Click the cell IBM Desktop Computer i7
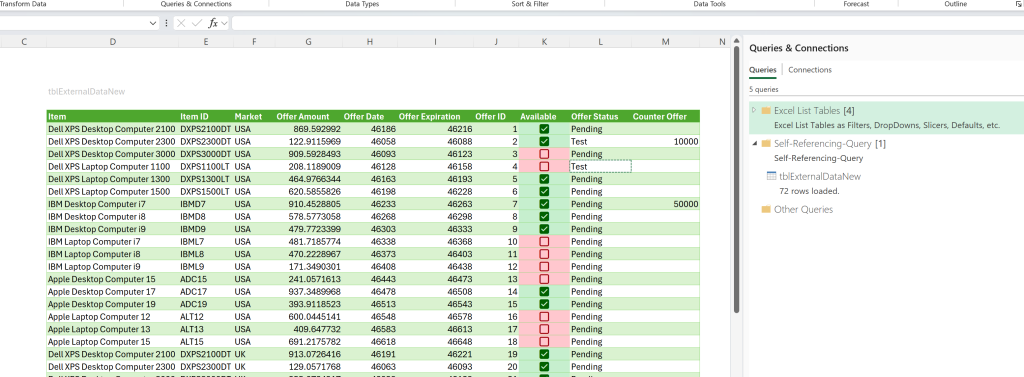 tap(112, 205)
